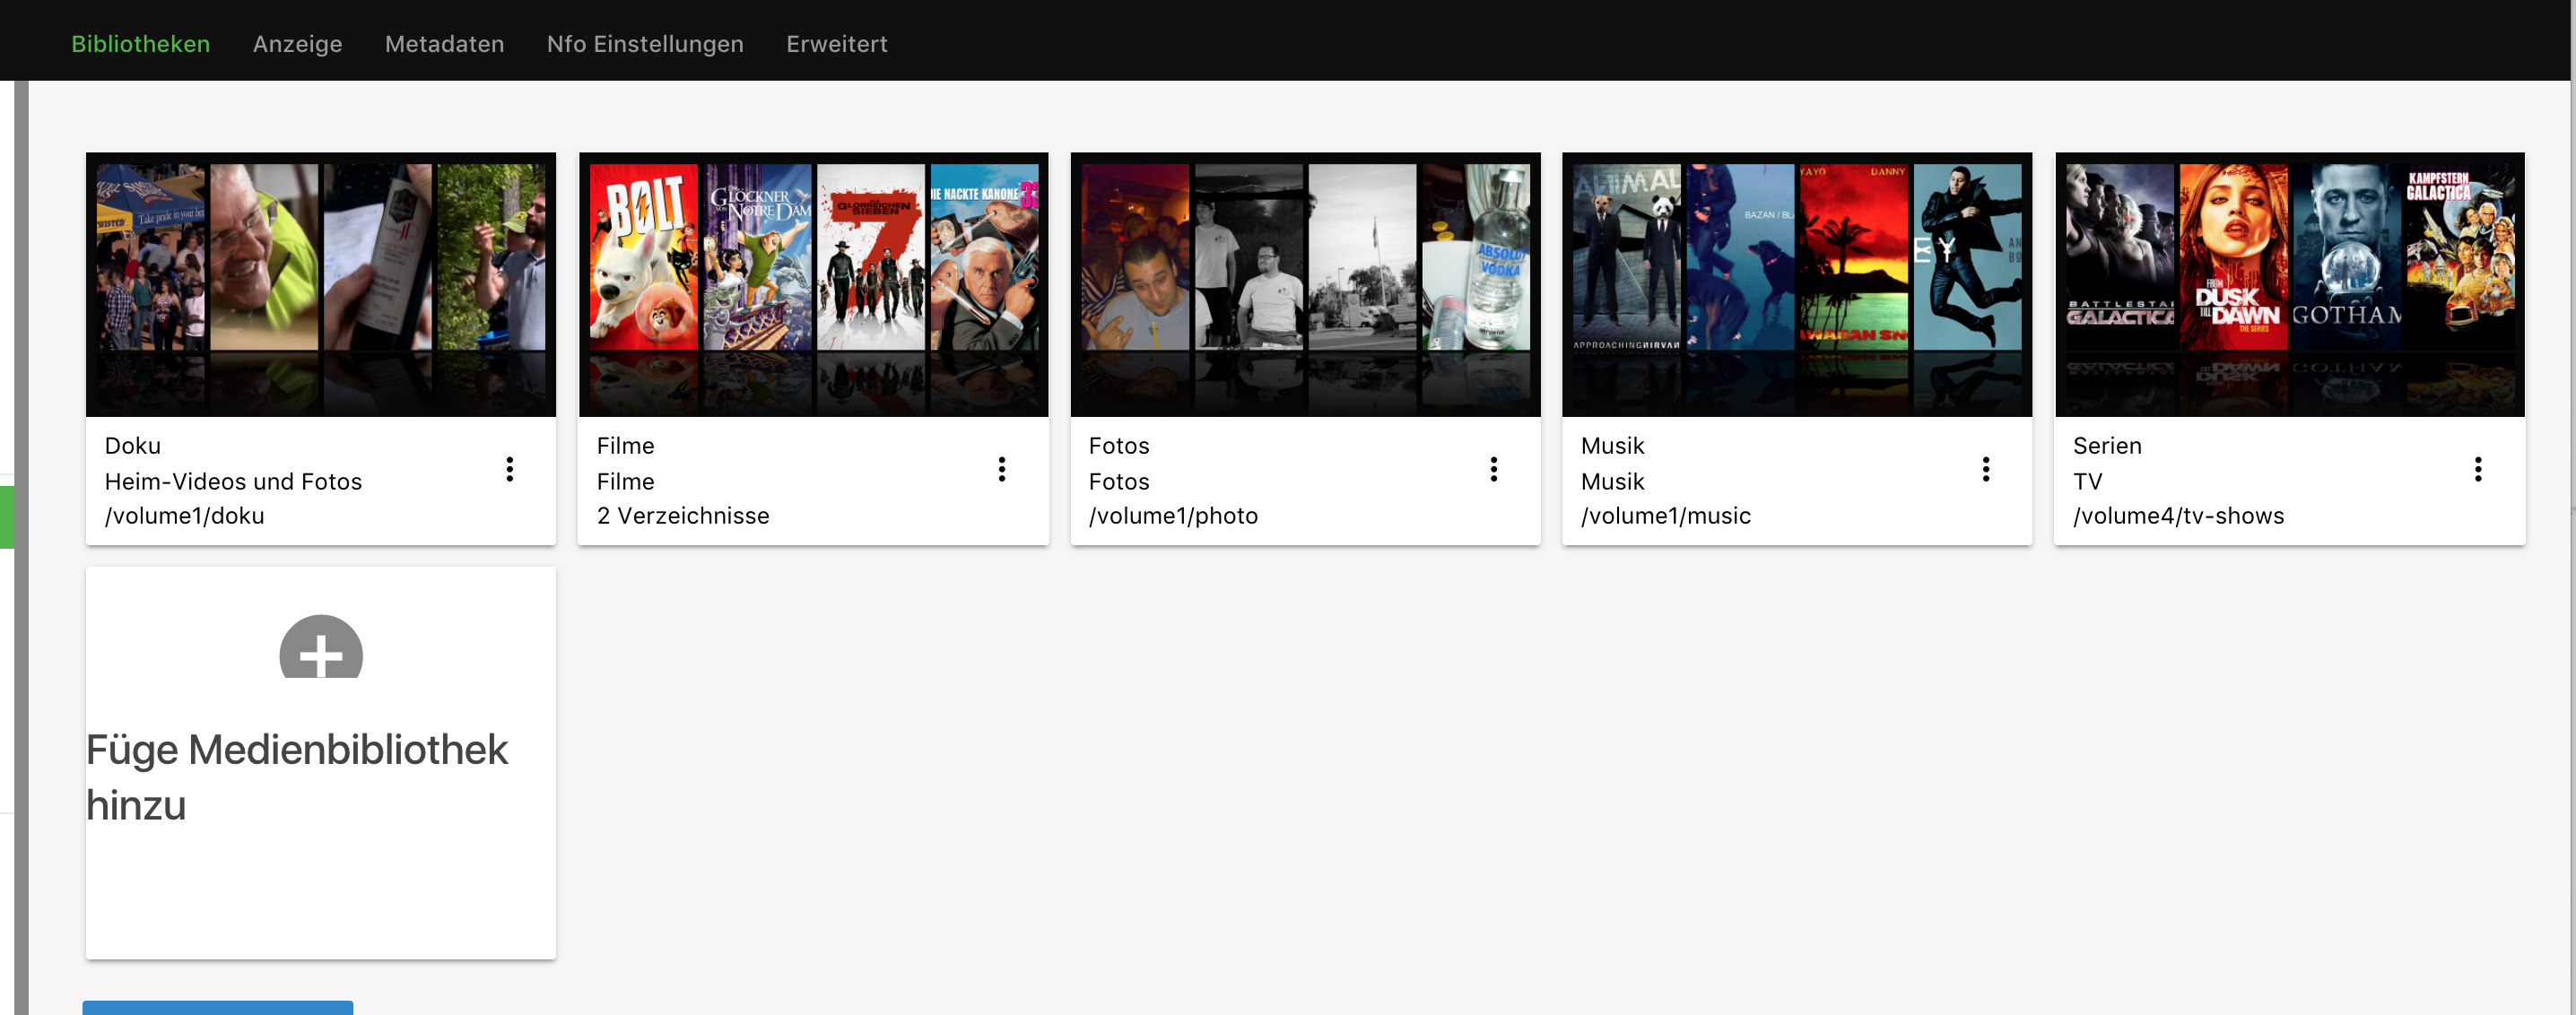Click the 2 Verzeichnisse text

click(683, 516)
